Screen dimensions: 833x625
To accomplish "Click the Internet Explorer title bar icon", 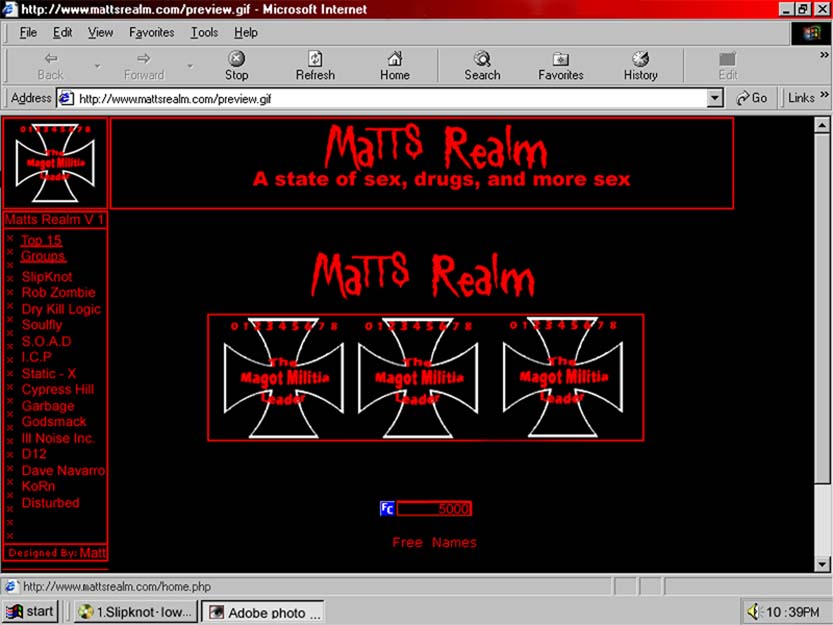I will click(9, 9).
